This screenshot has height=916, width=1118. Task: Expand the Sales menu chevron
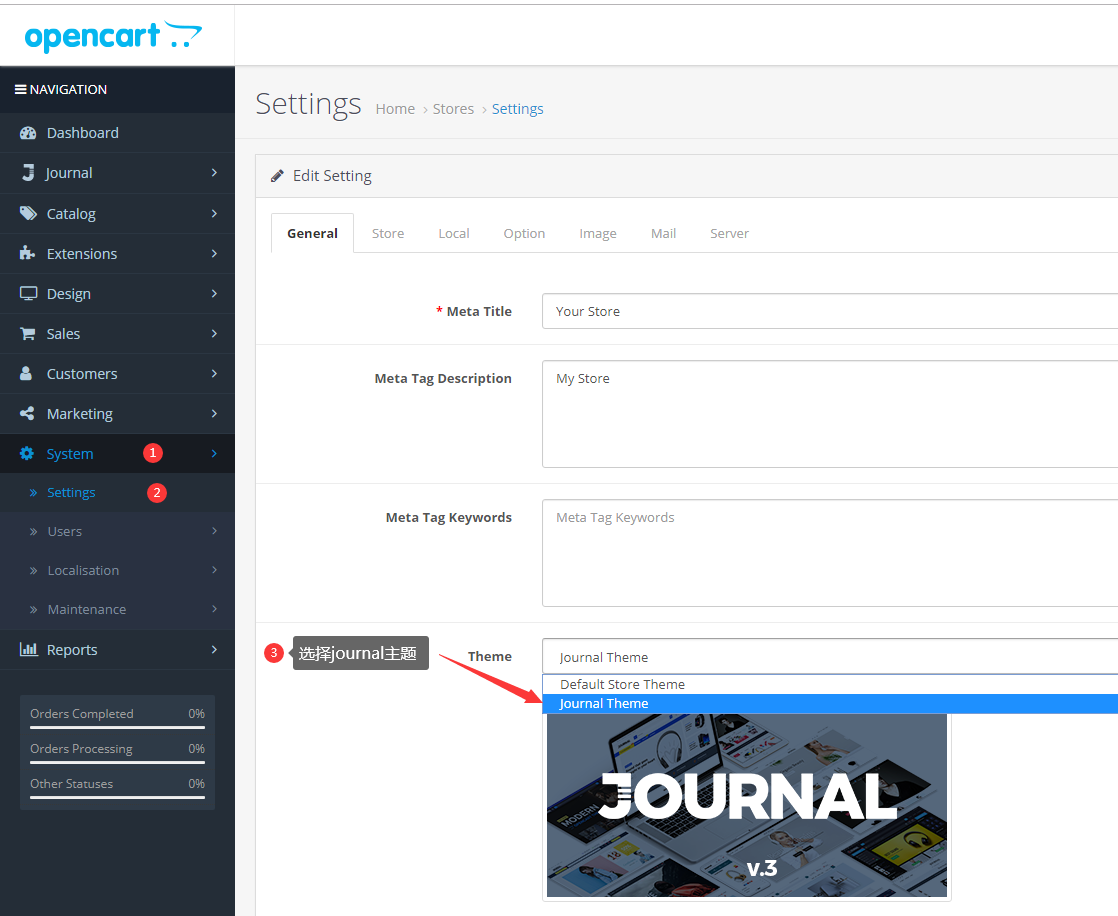pos(214,333)
